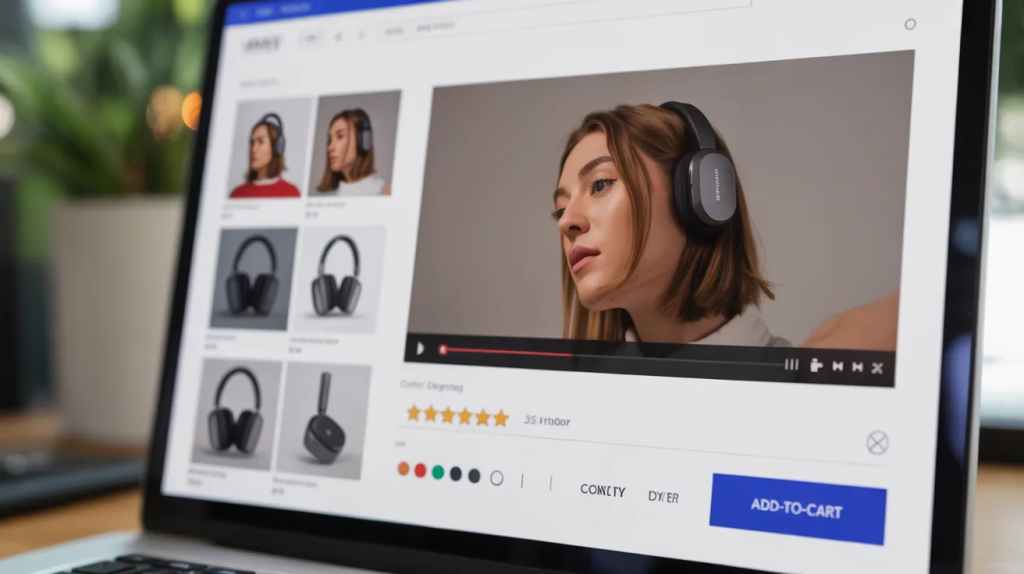Click the skip icon beside the X icon

(857, 367)
